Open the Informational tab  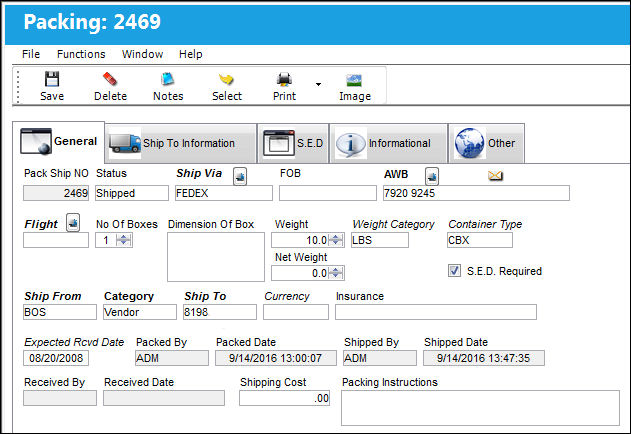click(388, 143)
